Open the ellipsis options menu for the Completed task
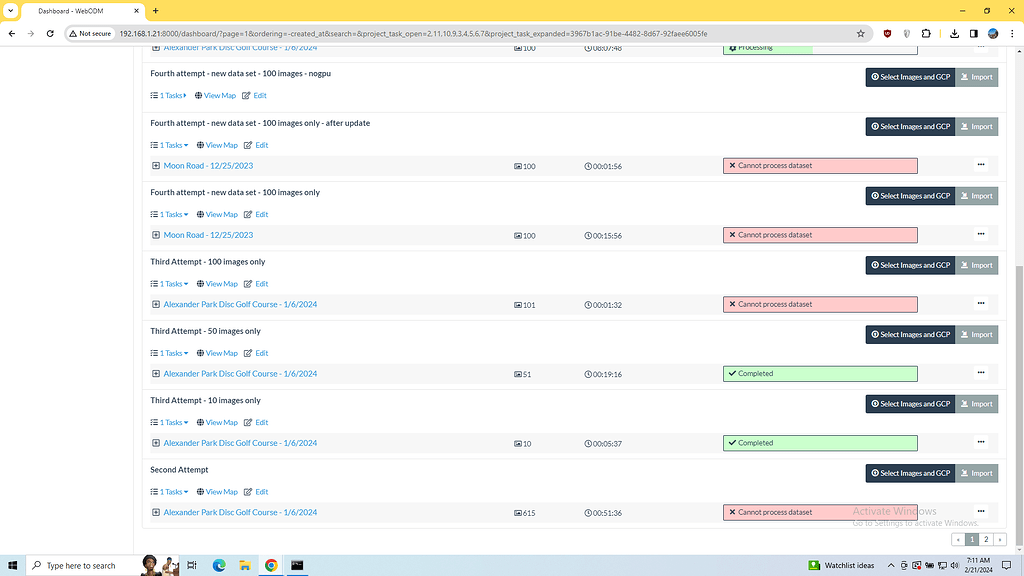Viewport: 1024px width, 576px height. tap(980, 373)
